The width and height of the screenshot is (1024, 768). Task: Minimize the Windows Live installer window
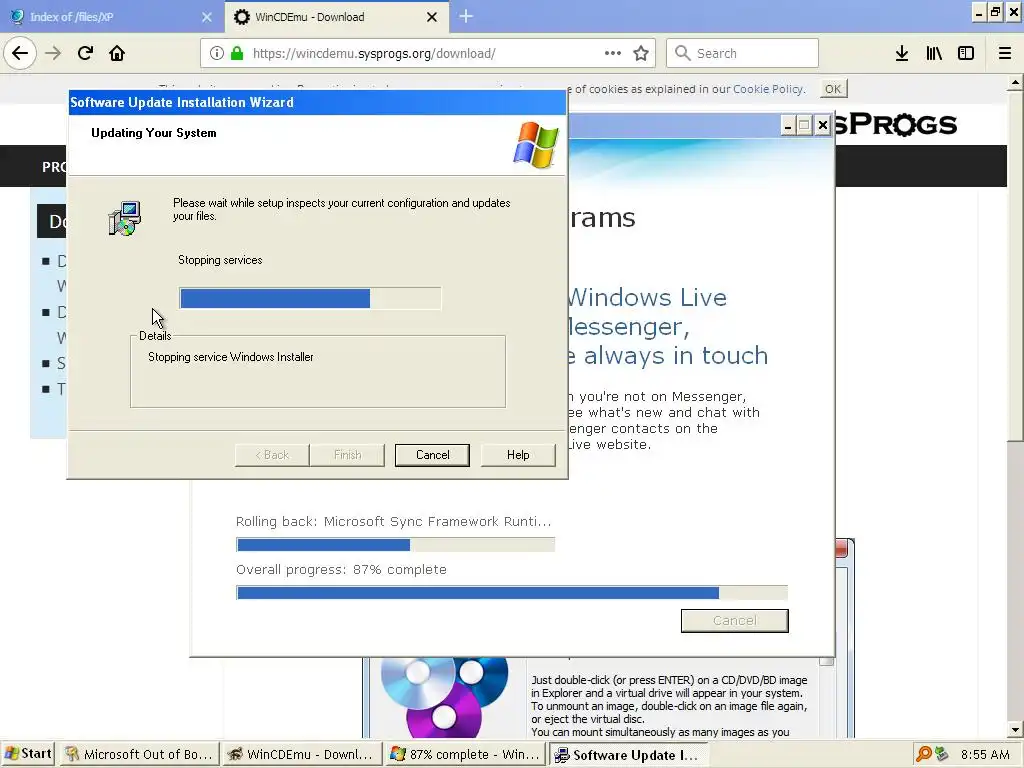tap(788, 125)
